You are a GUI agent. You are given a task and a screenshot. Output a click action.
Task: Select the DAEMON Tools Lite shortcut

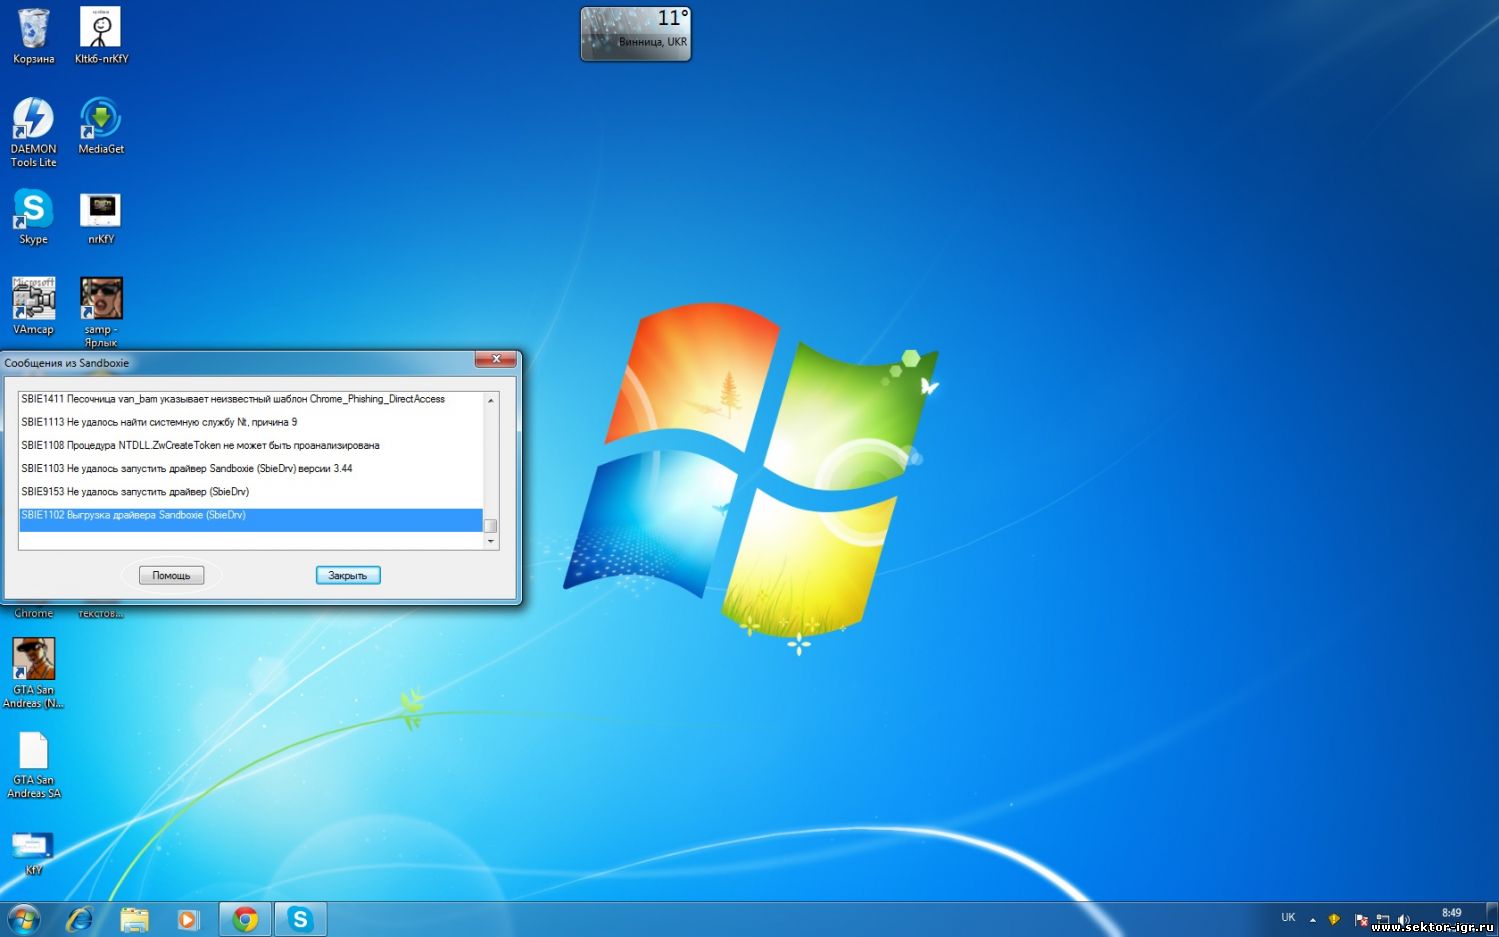33,132
